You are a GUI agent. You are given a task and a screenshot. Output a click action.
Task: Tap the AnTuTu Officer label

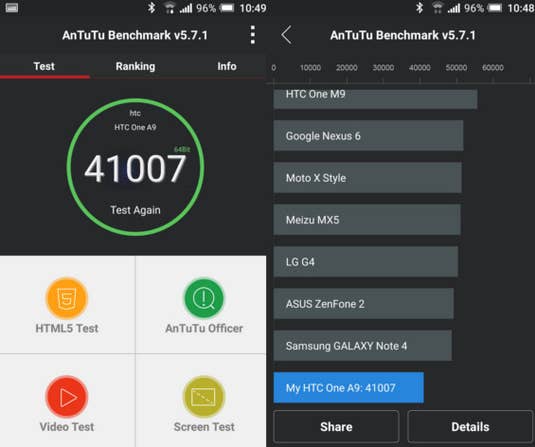click(204, 328)
